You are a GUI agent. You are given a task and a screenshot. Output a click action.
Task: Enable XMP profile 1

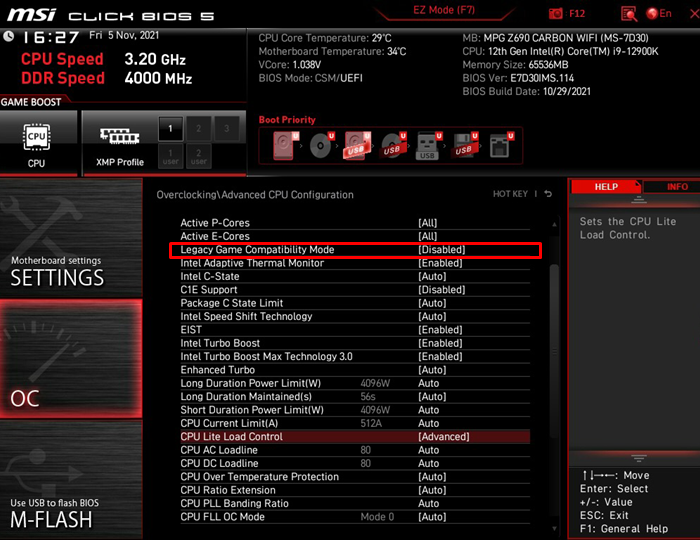click(170, 129)
